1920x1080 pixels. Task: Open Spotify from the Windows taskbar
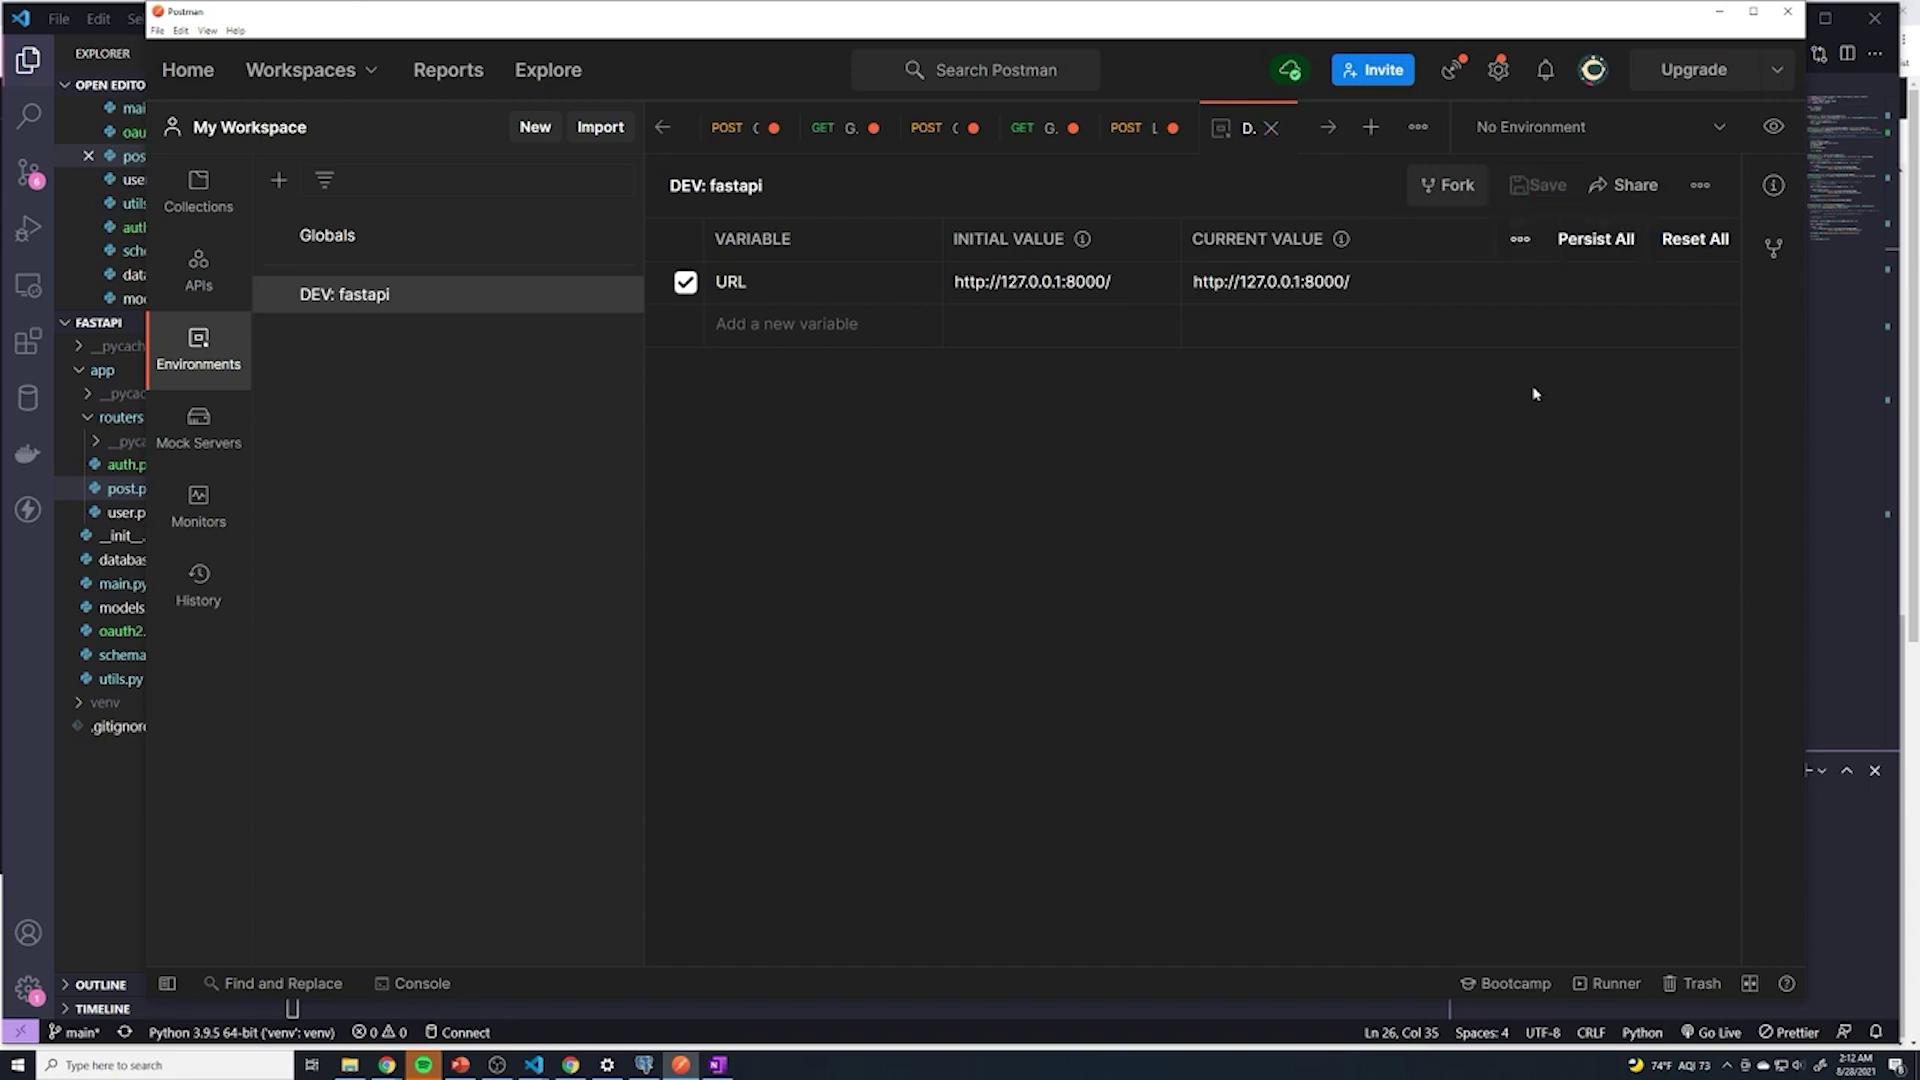pos(423,1065)
